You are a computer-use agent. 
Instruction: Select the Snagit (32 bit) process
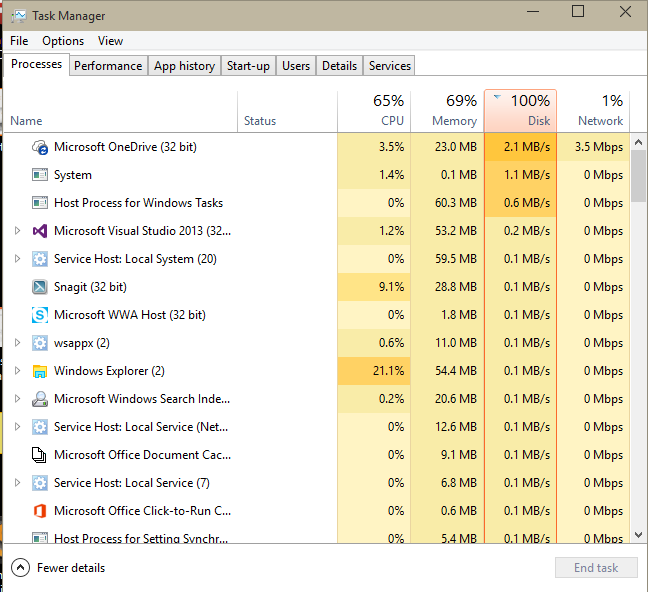tap(317, 287)
